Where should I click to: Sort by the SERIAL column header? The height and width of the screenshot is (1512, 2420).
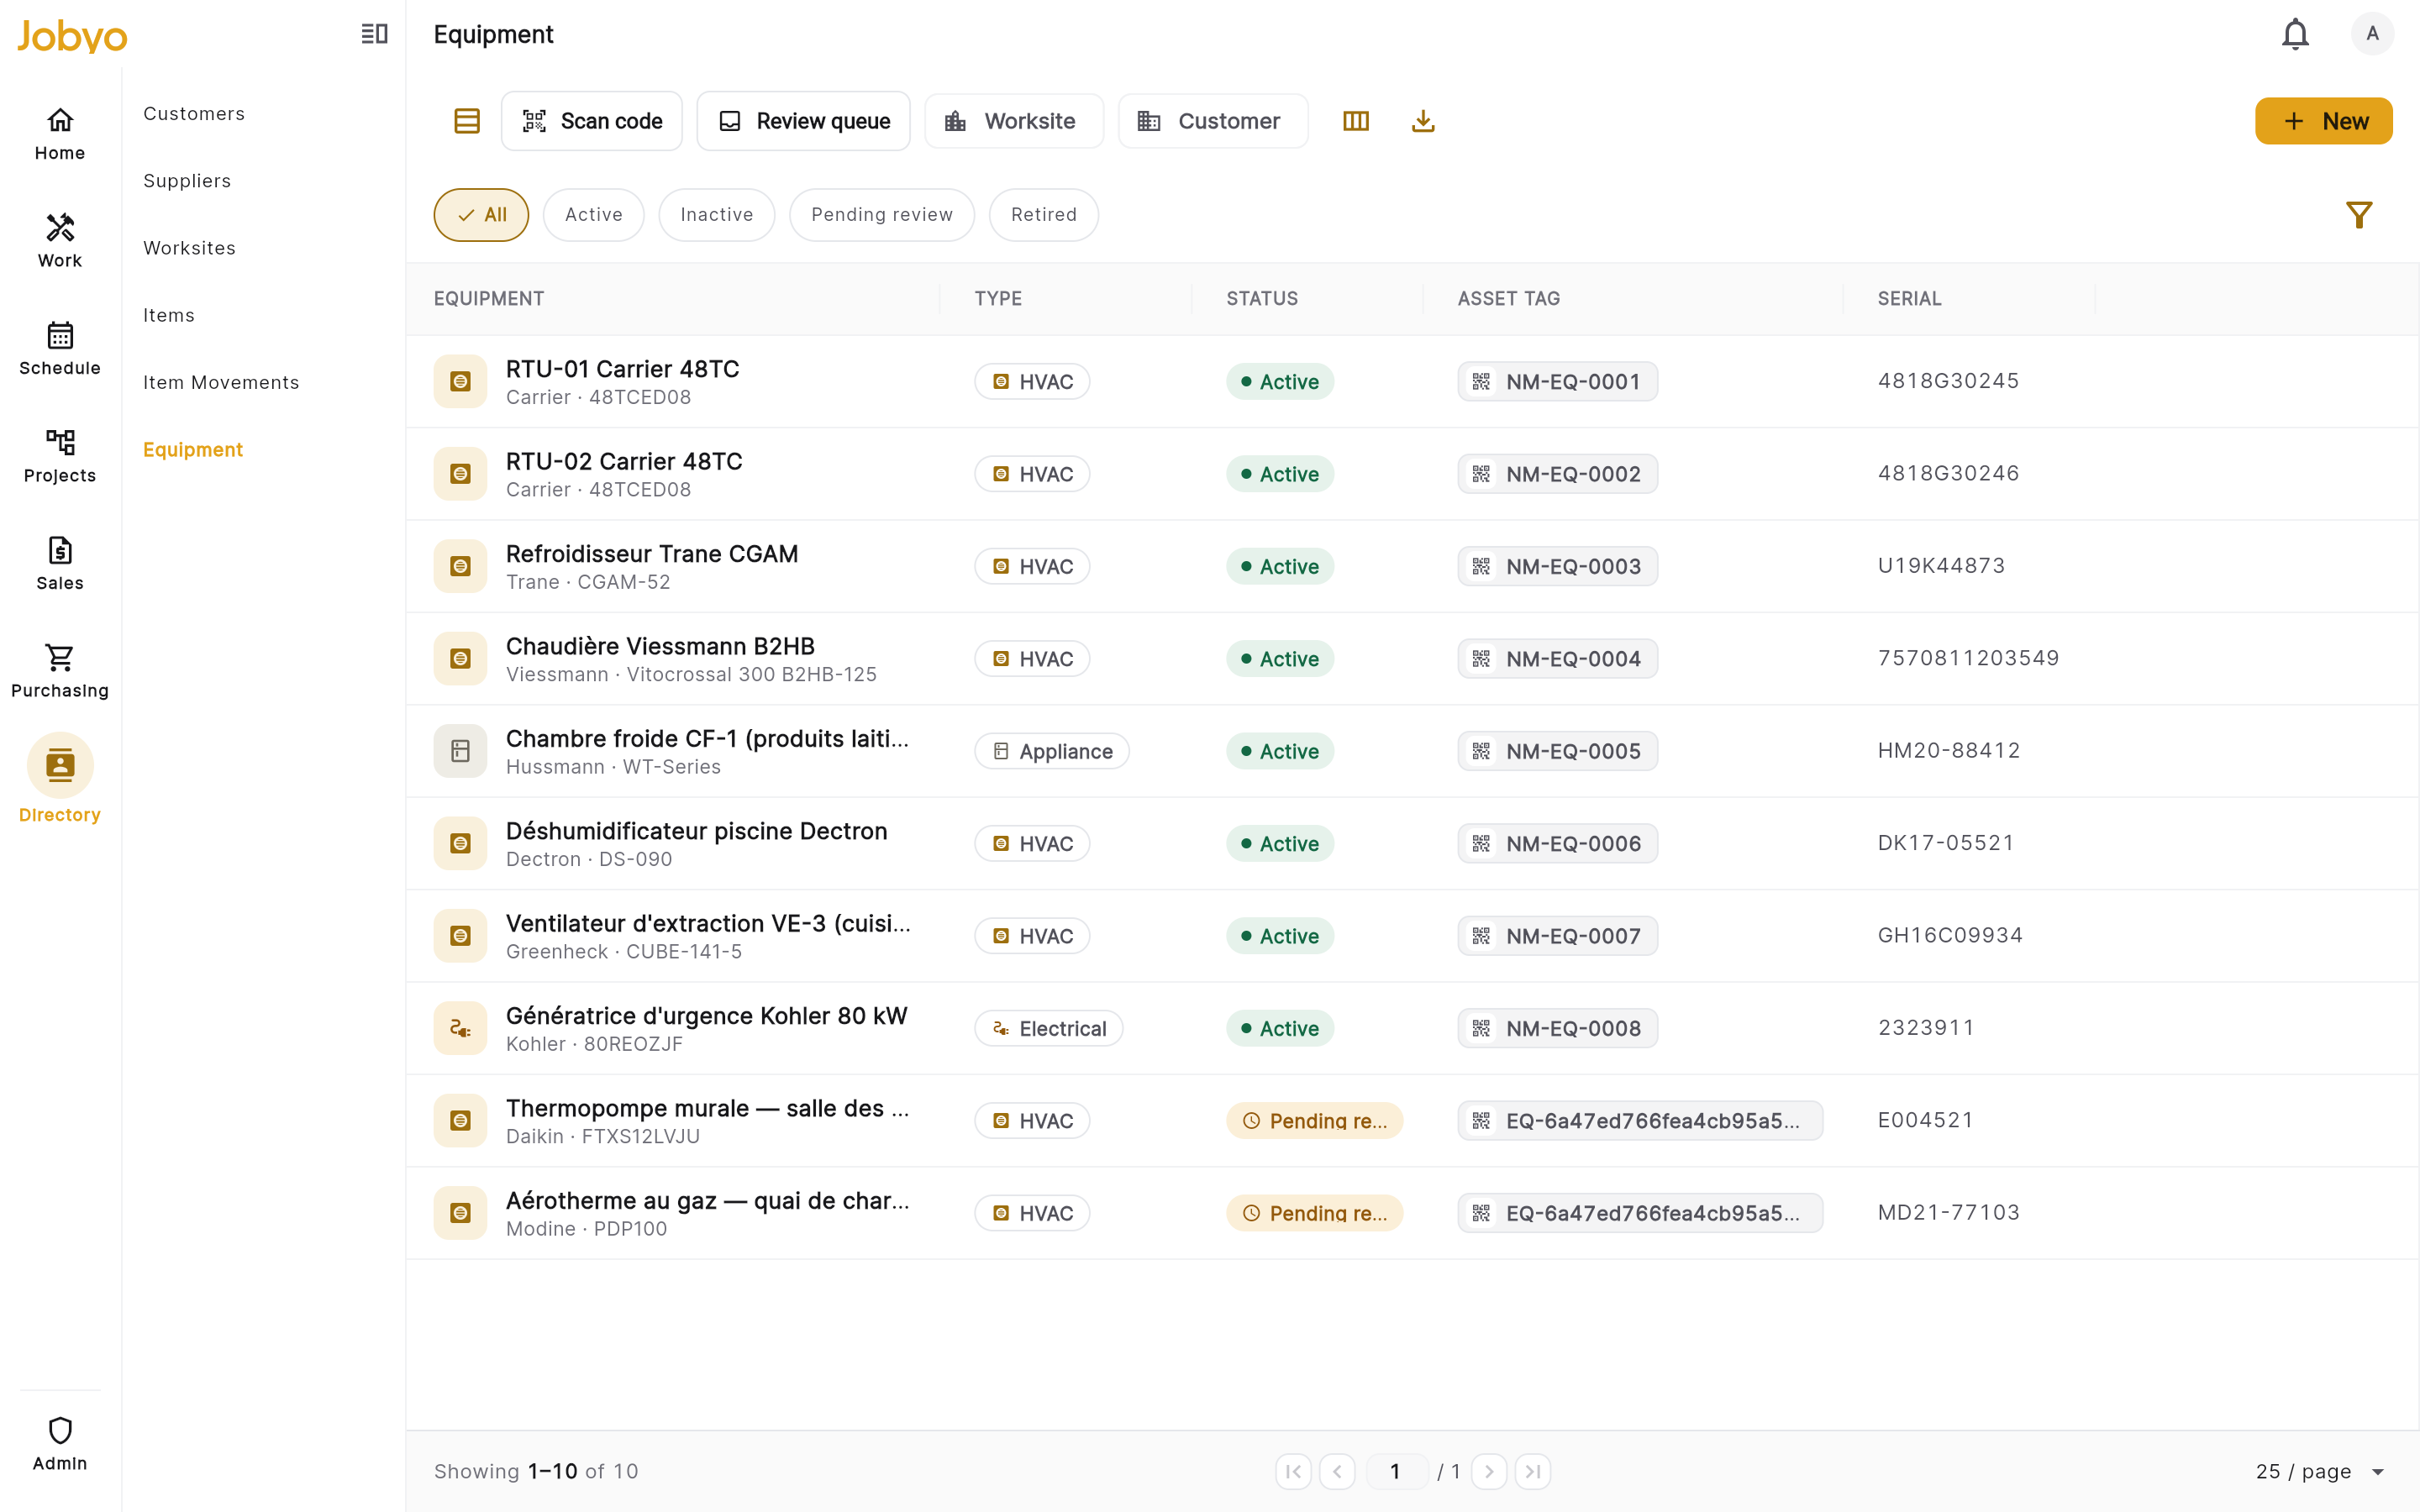tap(1909, 298)
